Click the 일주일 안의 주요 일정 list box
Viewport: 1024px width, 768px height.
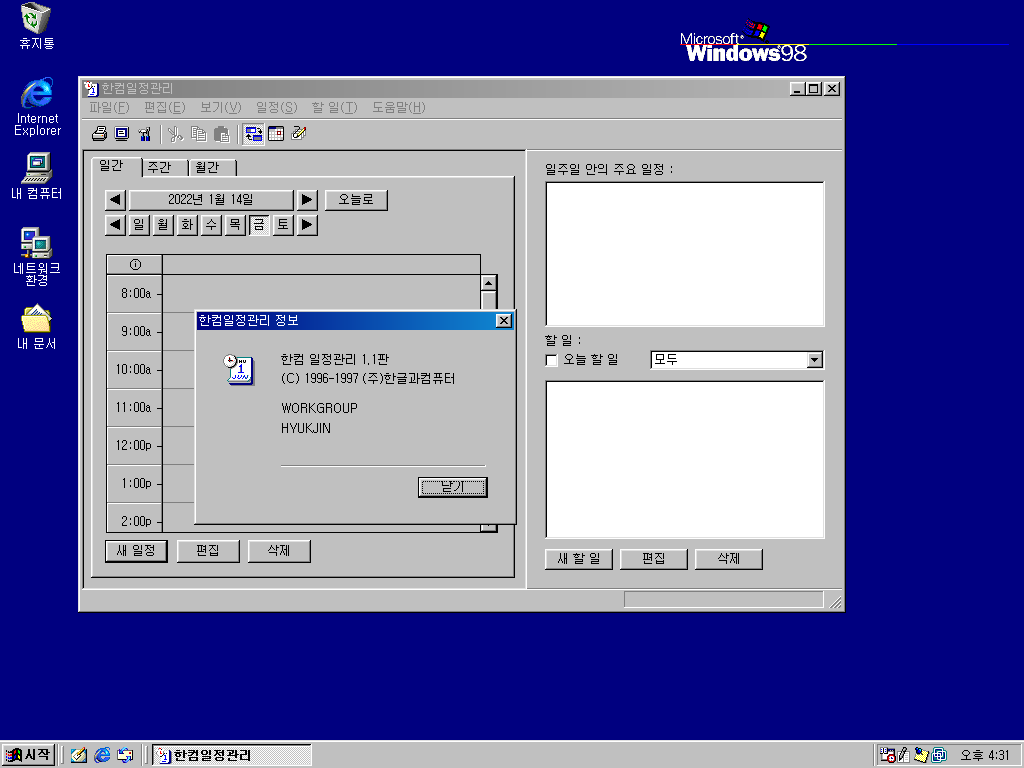(x=685, y=254)
